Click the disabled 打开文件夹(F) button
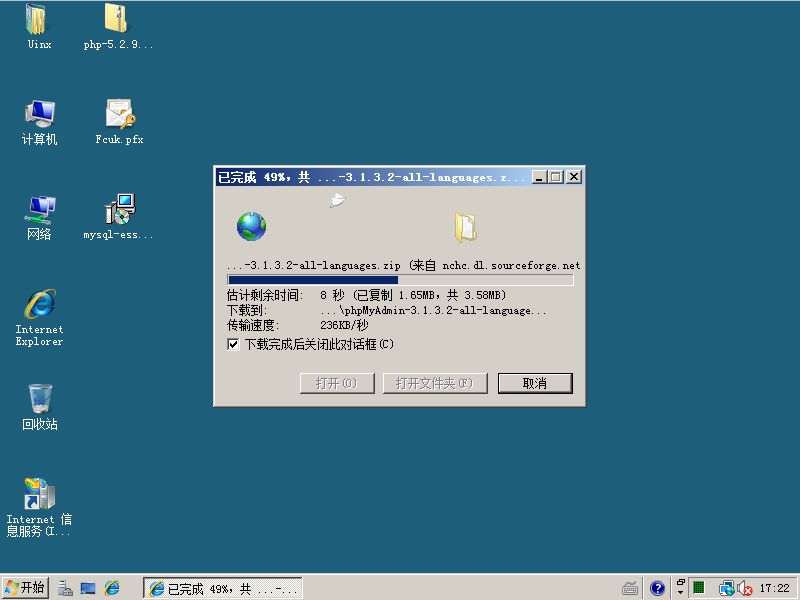The width and height of the screenshot is (800, 600). pyautogui.click(x=435, y=383)
